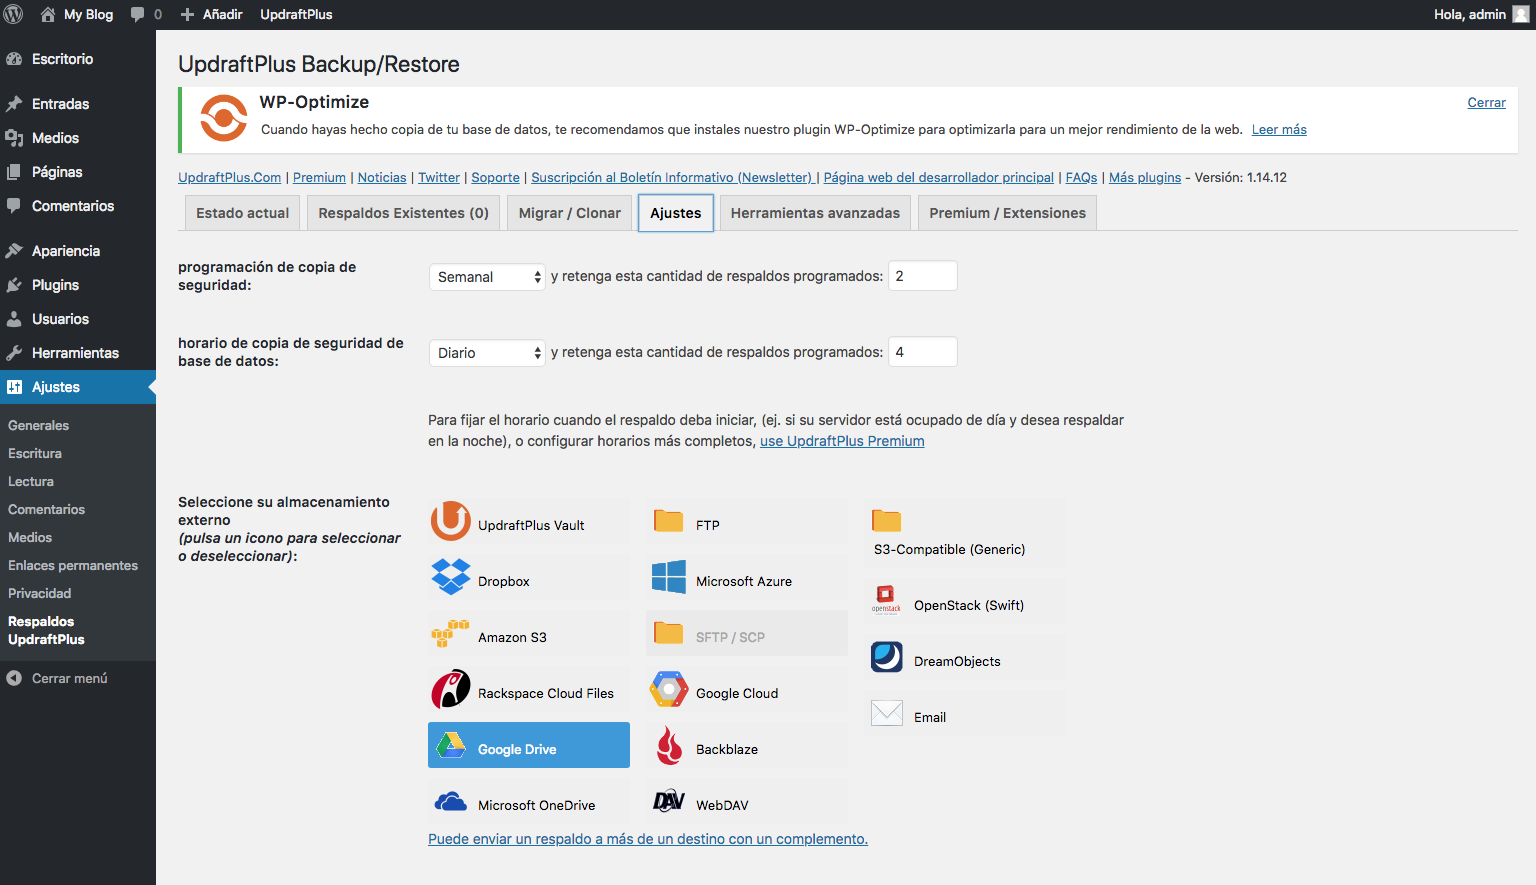Click file backups retention count field
The width and height of the screenshot is (1536, 885).
coord(922,276)
